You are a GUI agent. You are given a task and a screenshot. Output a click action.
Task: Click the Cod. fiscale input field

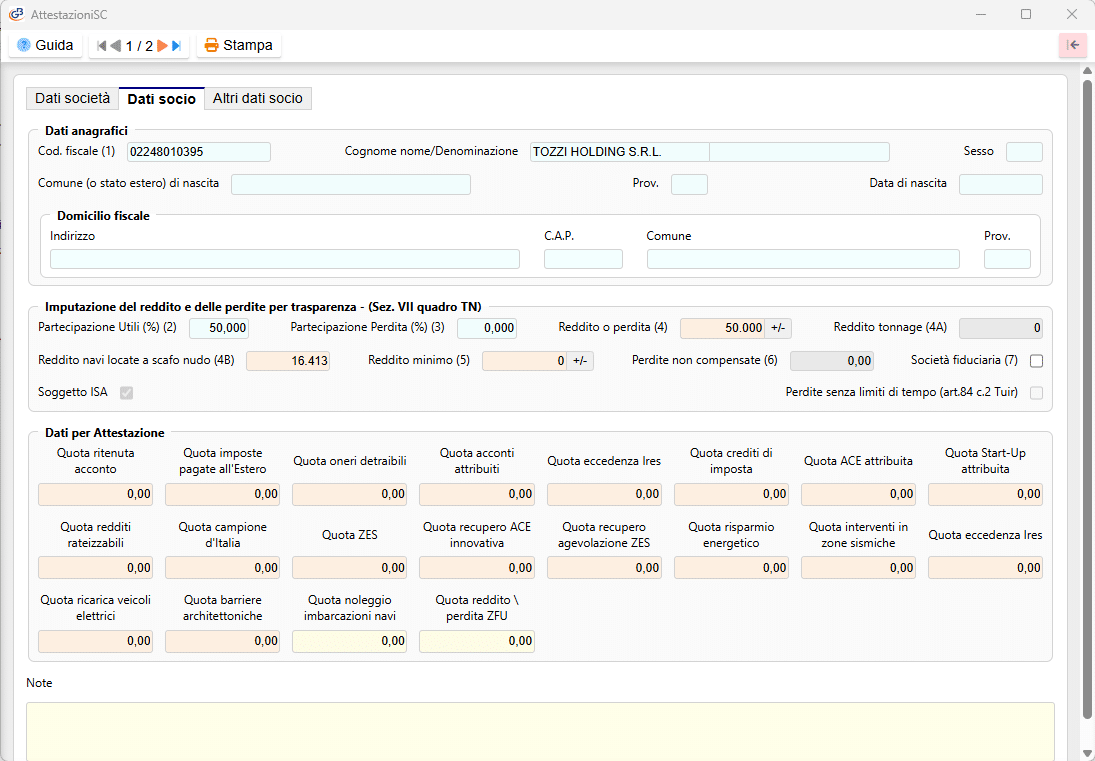[198, 152]
